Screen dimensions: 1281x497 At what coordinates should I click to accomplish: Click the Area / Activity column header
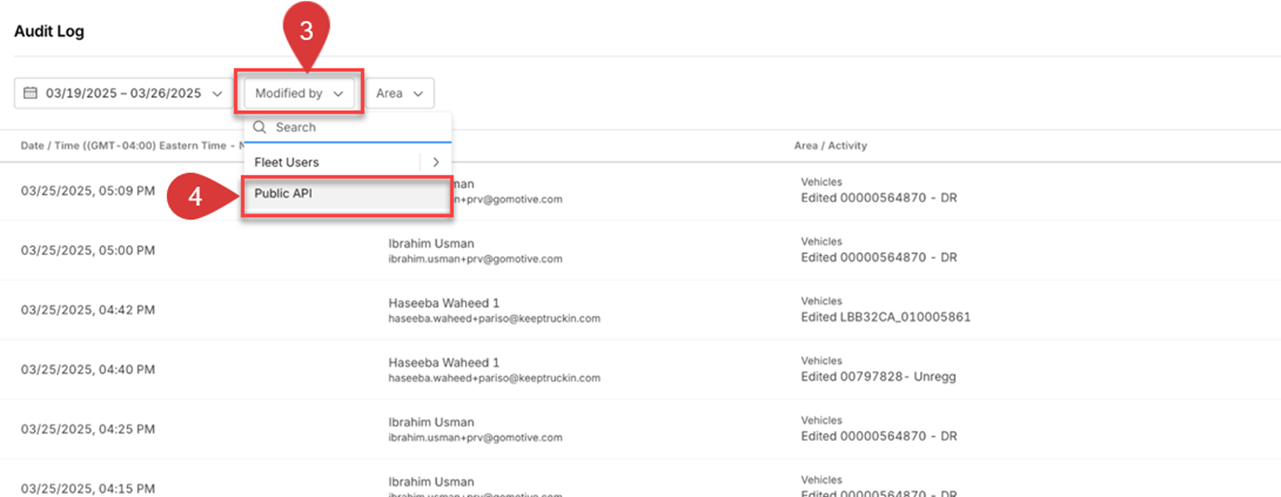pyautogui.click(x=830, y=146)
